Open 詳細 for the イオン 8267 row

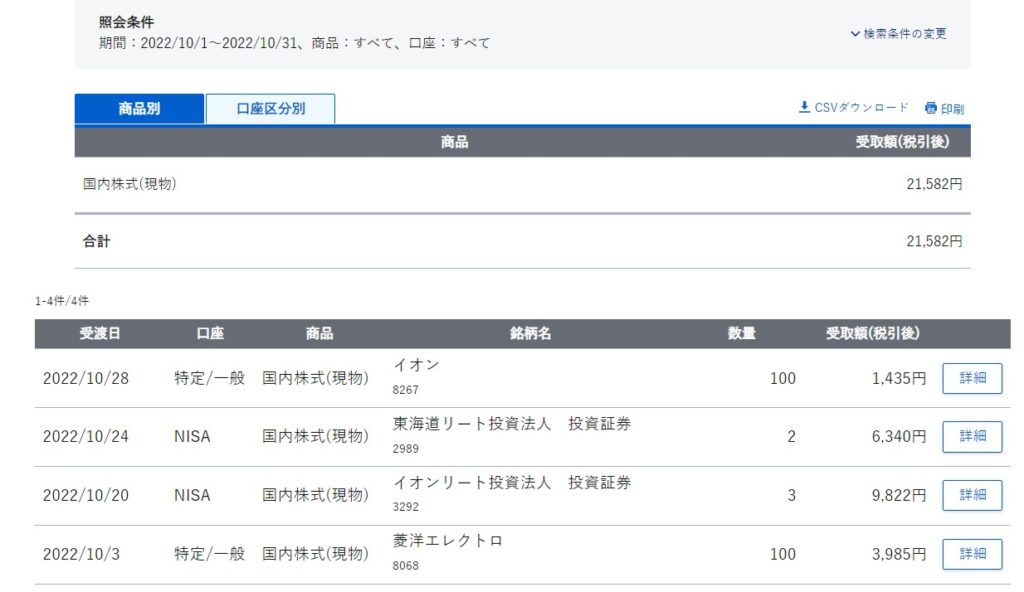tap(971, 378)
